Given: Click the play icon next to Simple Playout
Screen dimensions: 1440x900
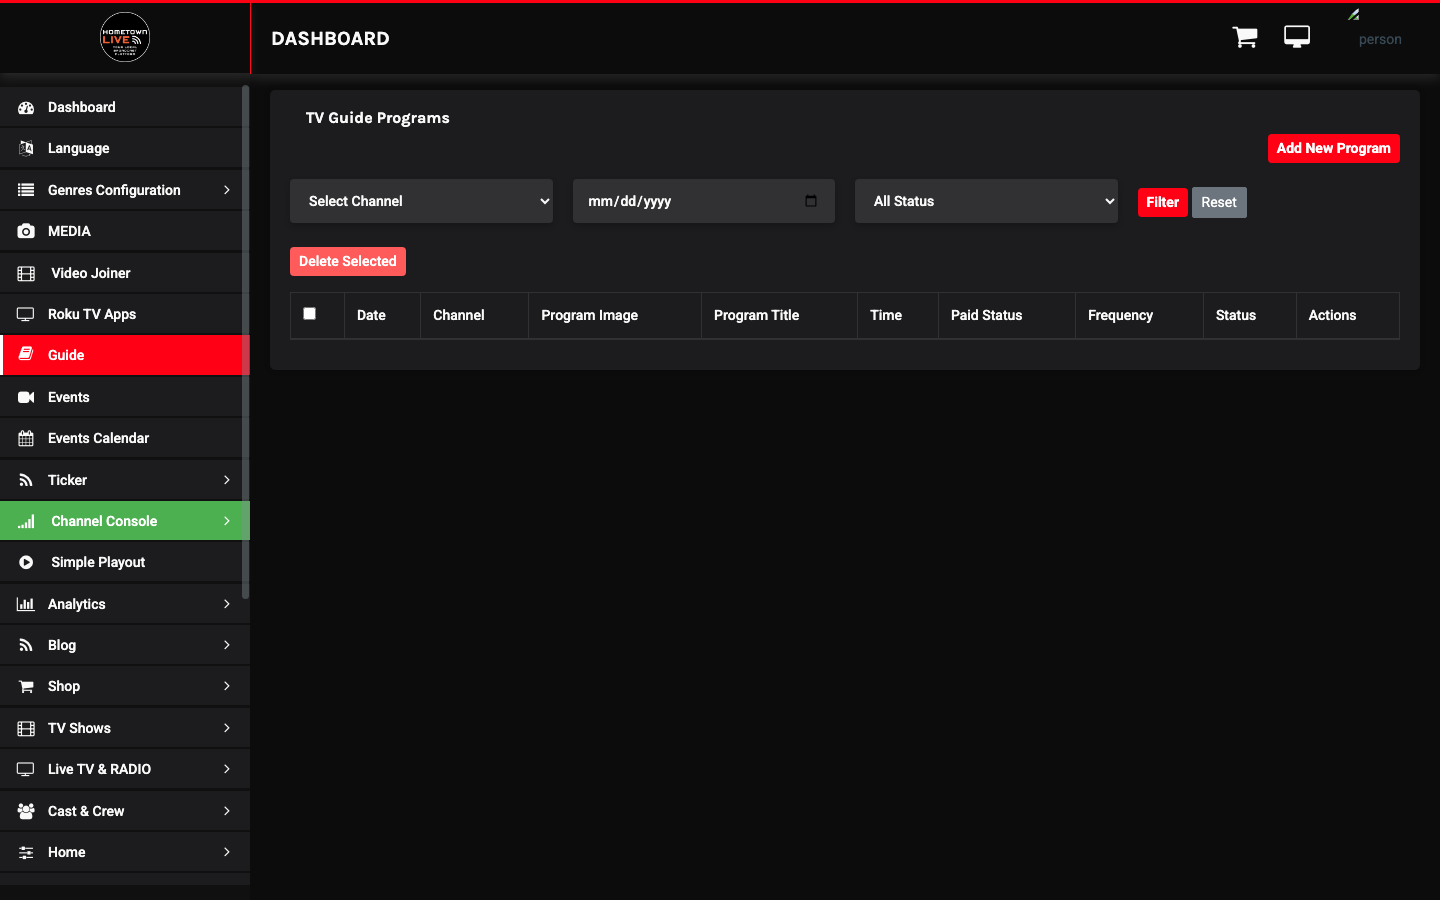Looking at the screenshot, I should [26, 562].
